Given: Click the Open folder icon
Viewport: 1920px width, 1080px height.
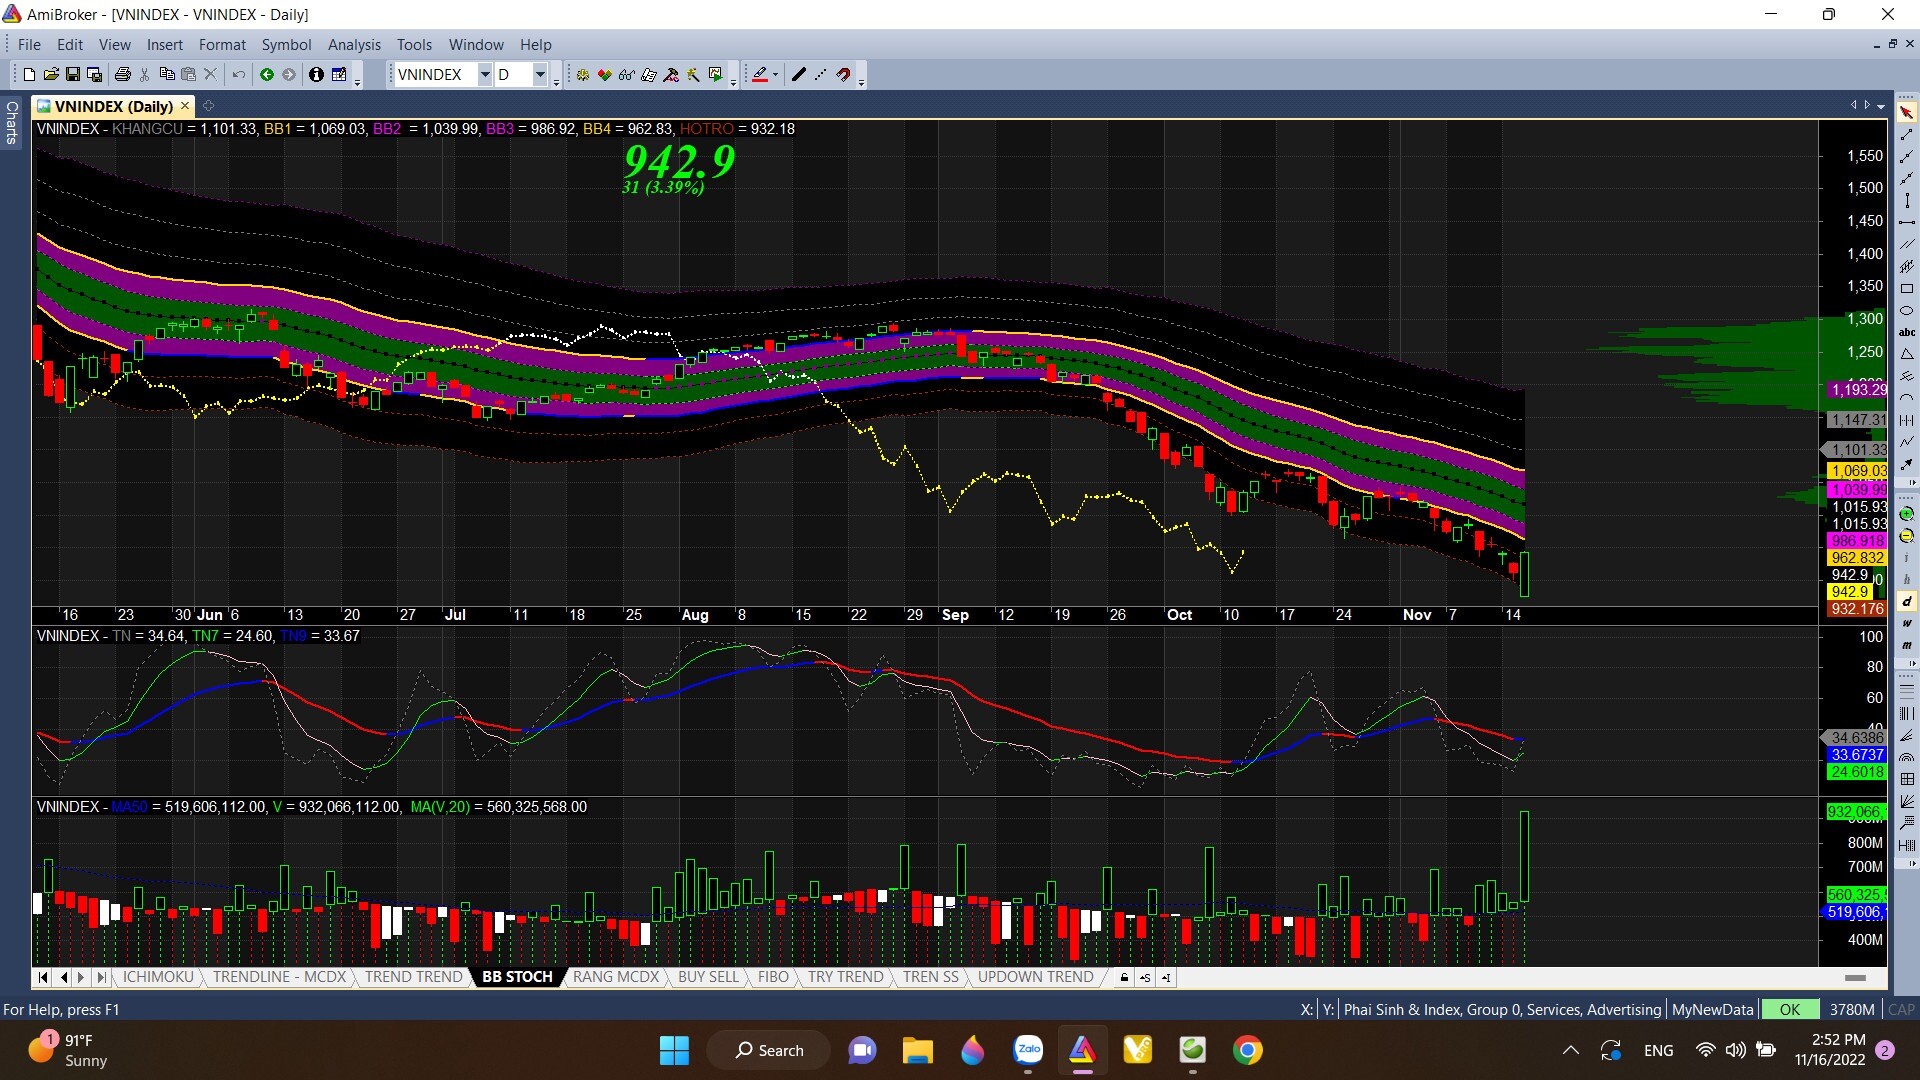Looking at the screenshot, I should point(50,74).
